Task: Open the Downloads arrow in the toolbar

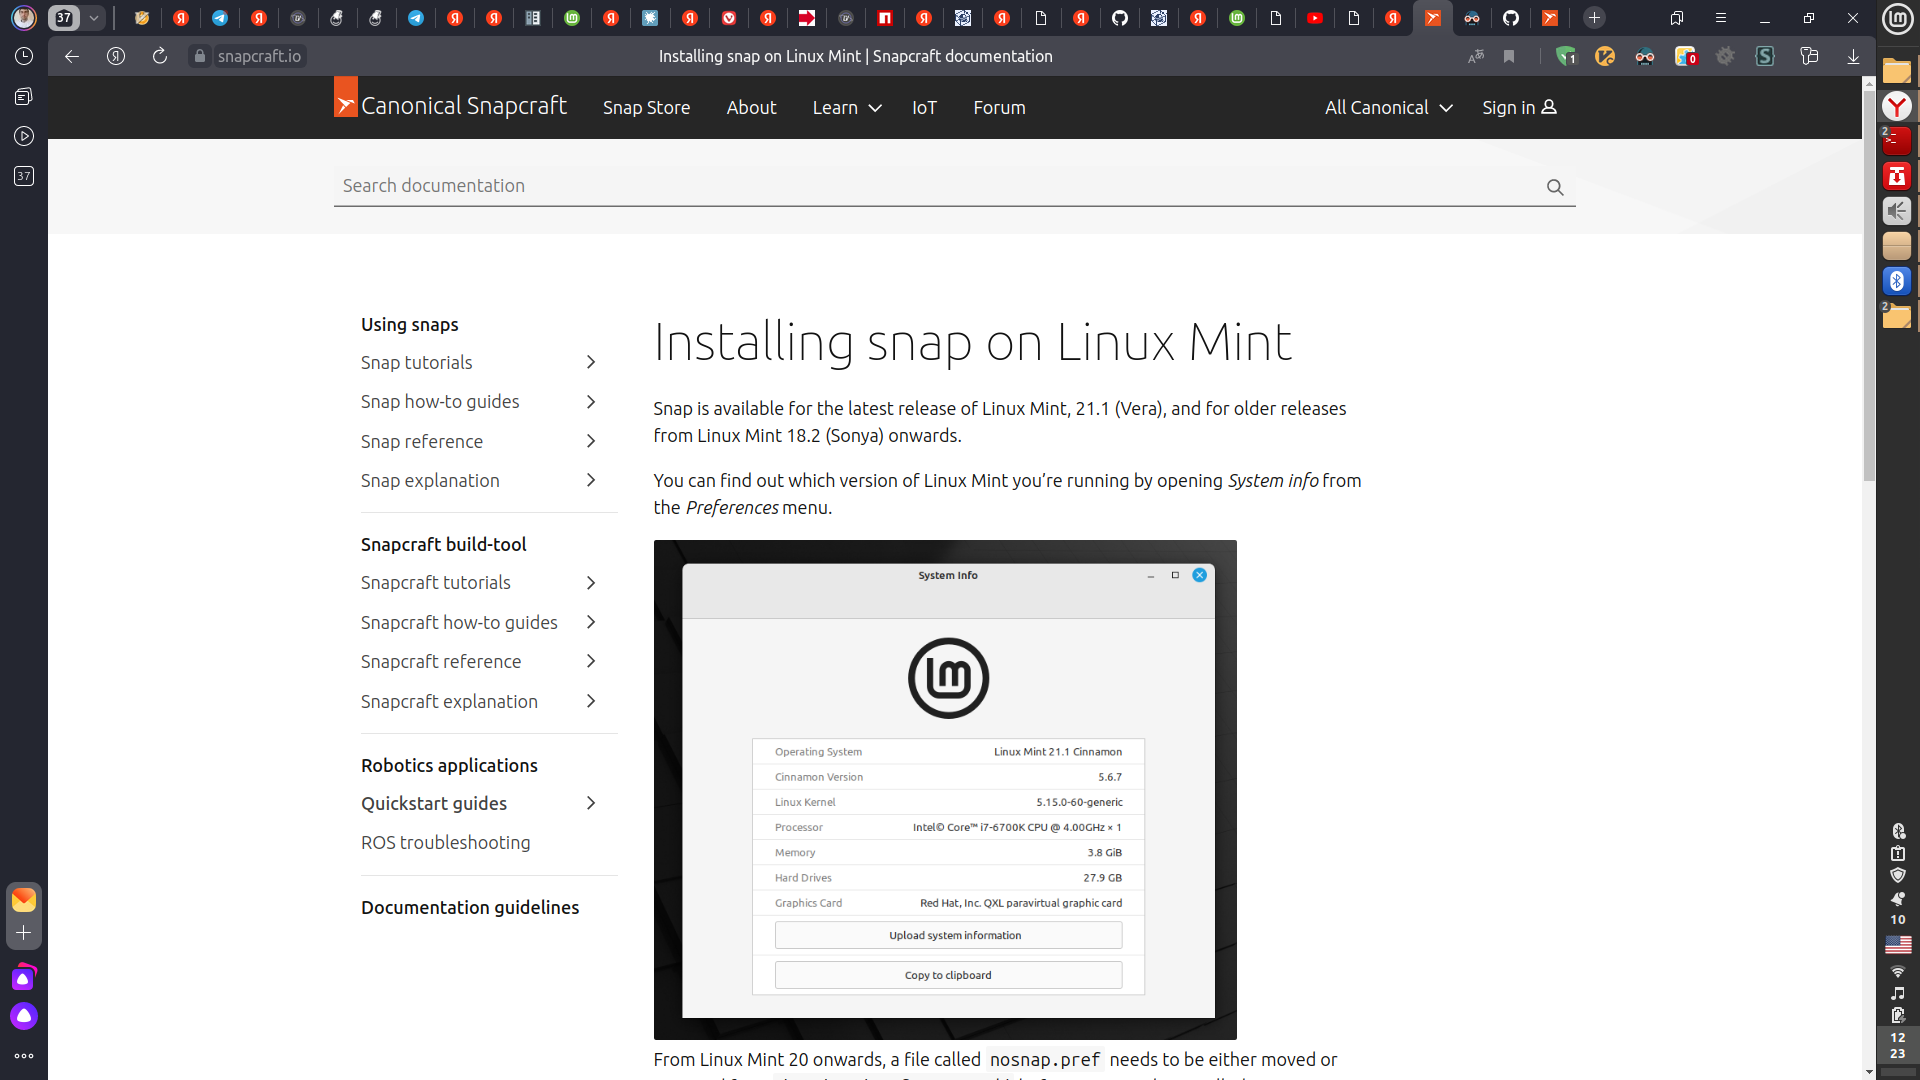Action: pos(1855,57)
